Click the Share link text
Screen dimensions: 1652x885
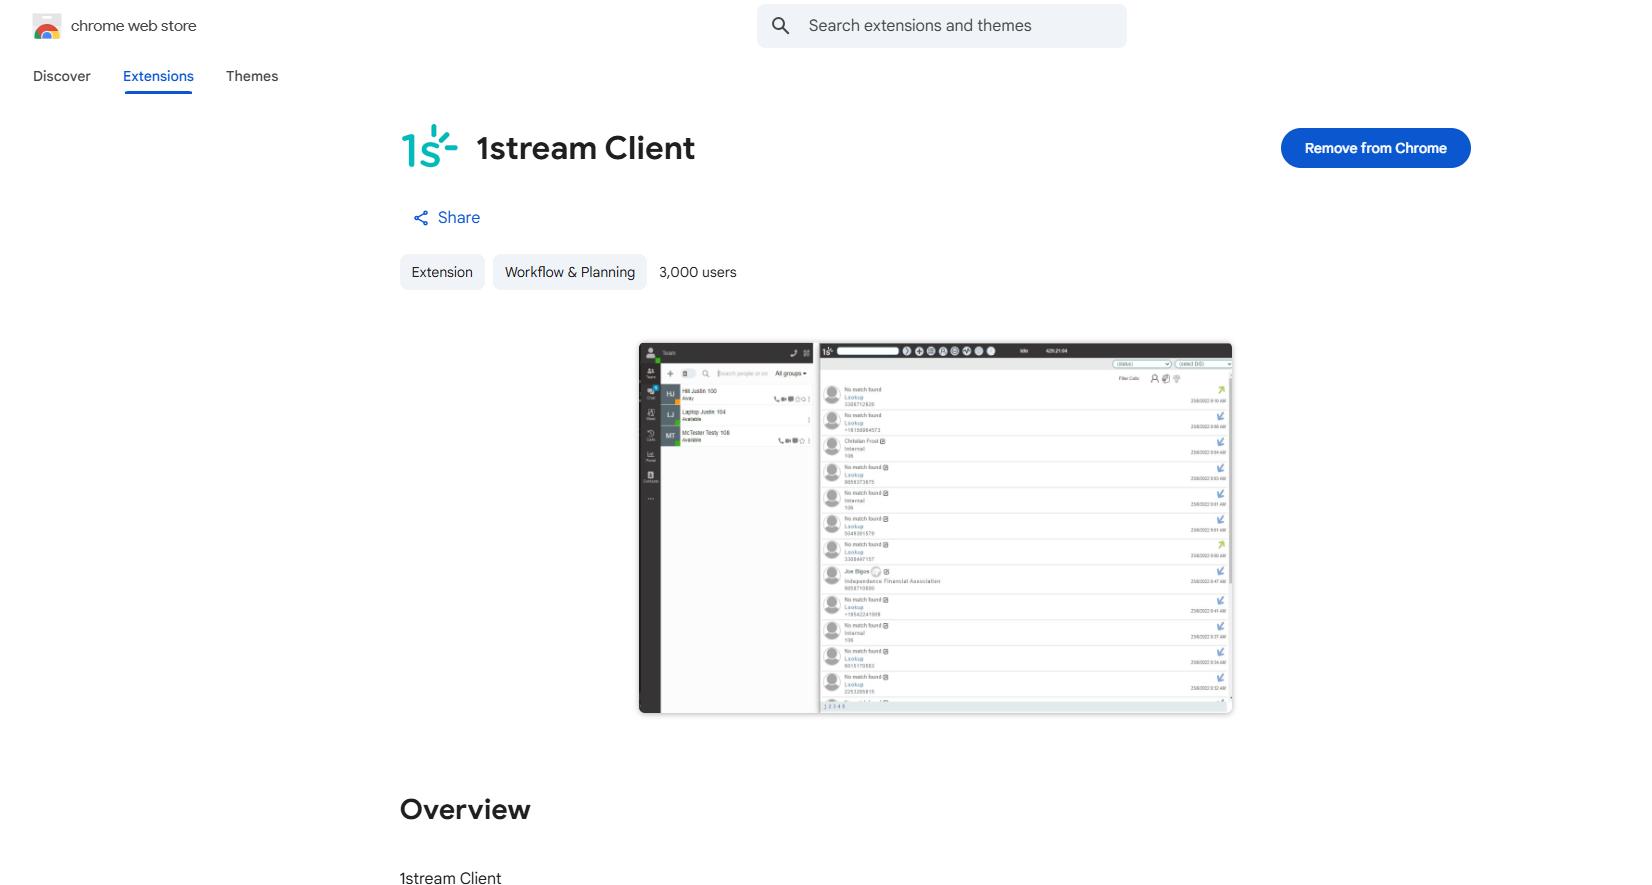pyautogui.click(x=459, y=218)
